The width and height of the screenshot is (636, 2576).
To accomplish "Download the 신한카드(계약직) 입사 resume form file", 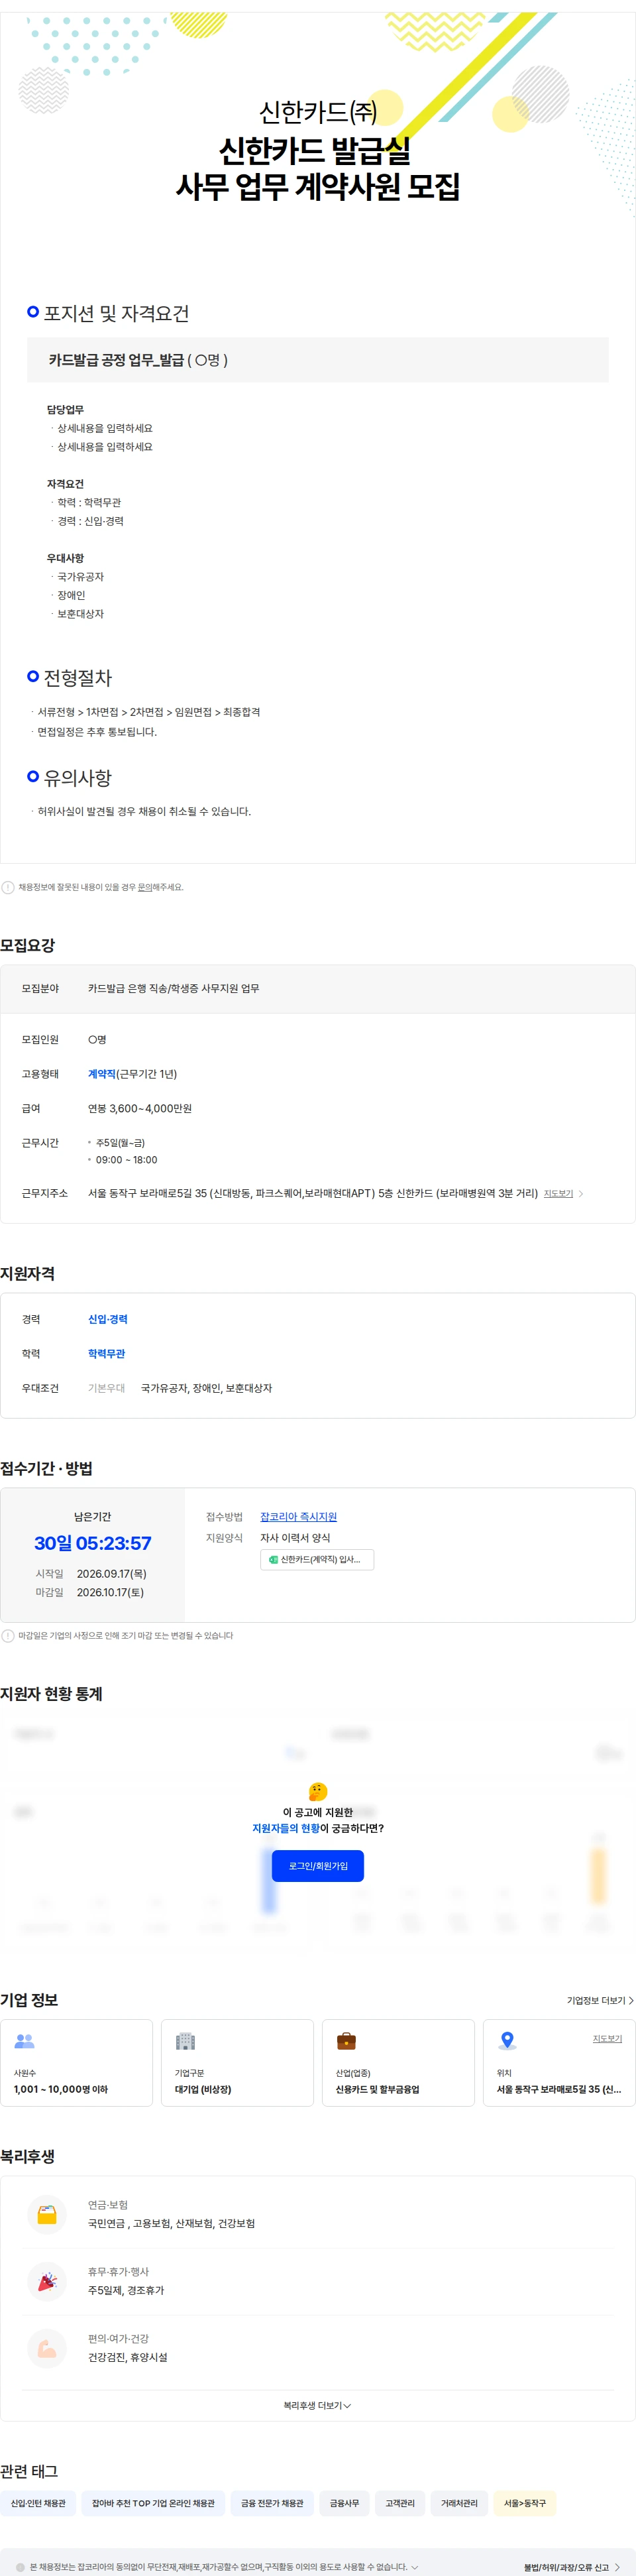I will click(x=317, y=1559).
